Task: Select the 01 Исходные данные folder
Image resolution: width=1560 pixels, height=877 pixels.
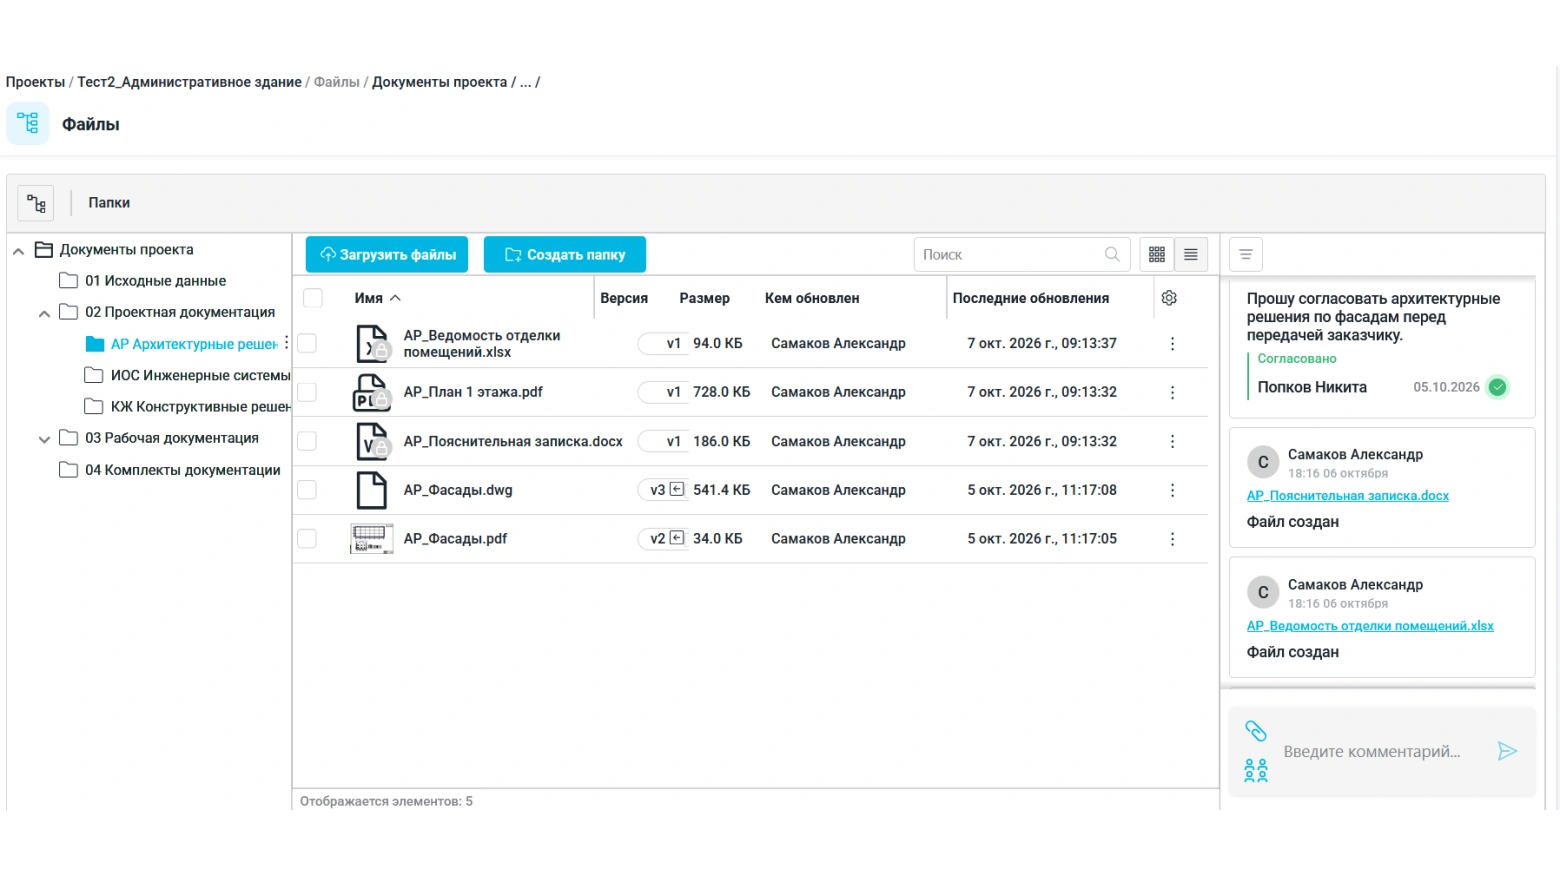Action: coord(155,281)
